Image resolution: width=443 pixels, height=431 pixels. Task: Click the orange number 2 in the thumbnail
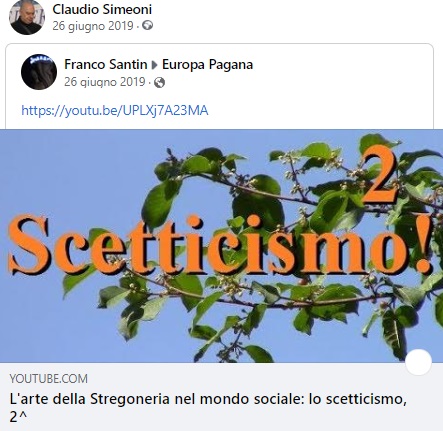pyautogui.click(x=379, y=175)
